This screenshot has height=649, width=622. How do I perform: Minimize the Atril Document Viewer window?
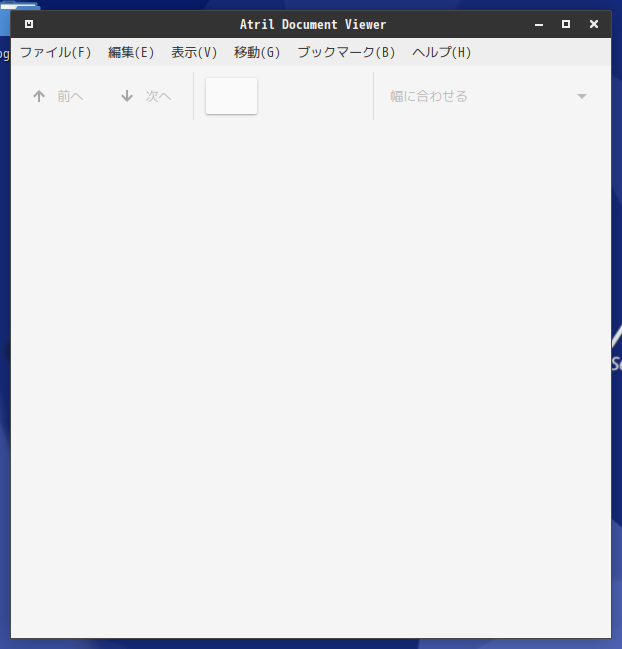coord(539,24)
